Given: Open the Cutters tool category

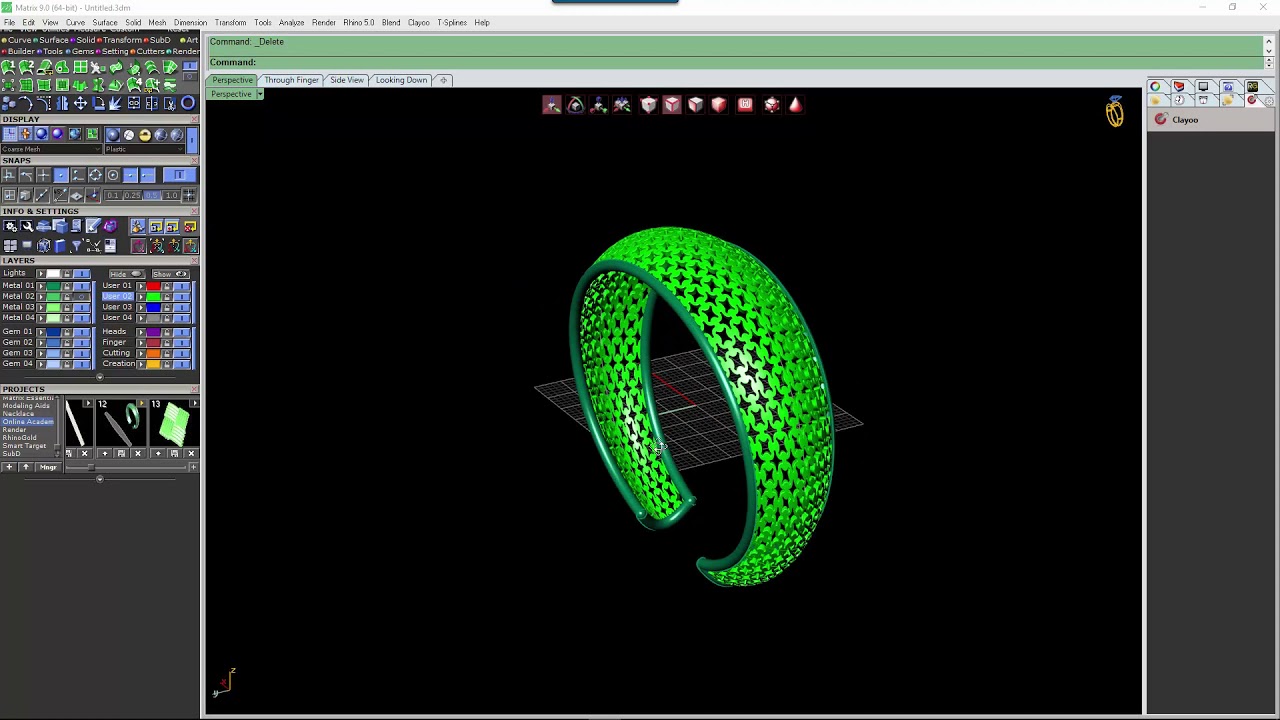Looking at the screenshot, I should [151, 51].
